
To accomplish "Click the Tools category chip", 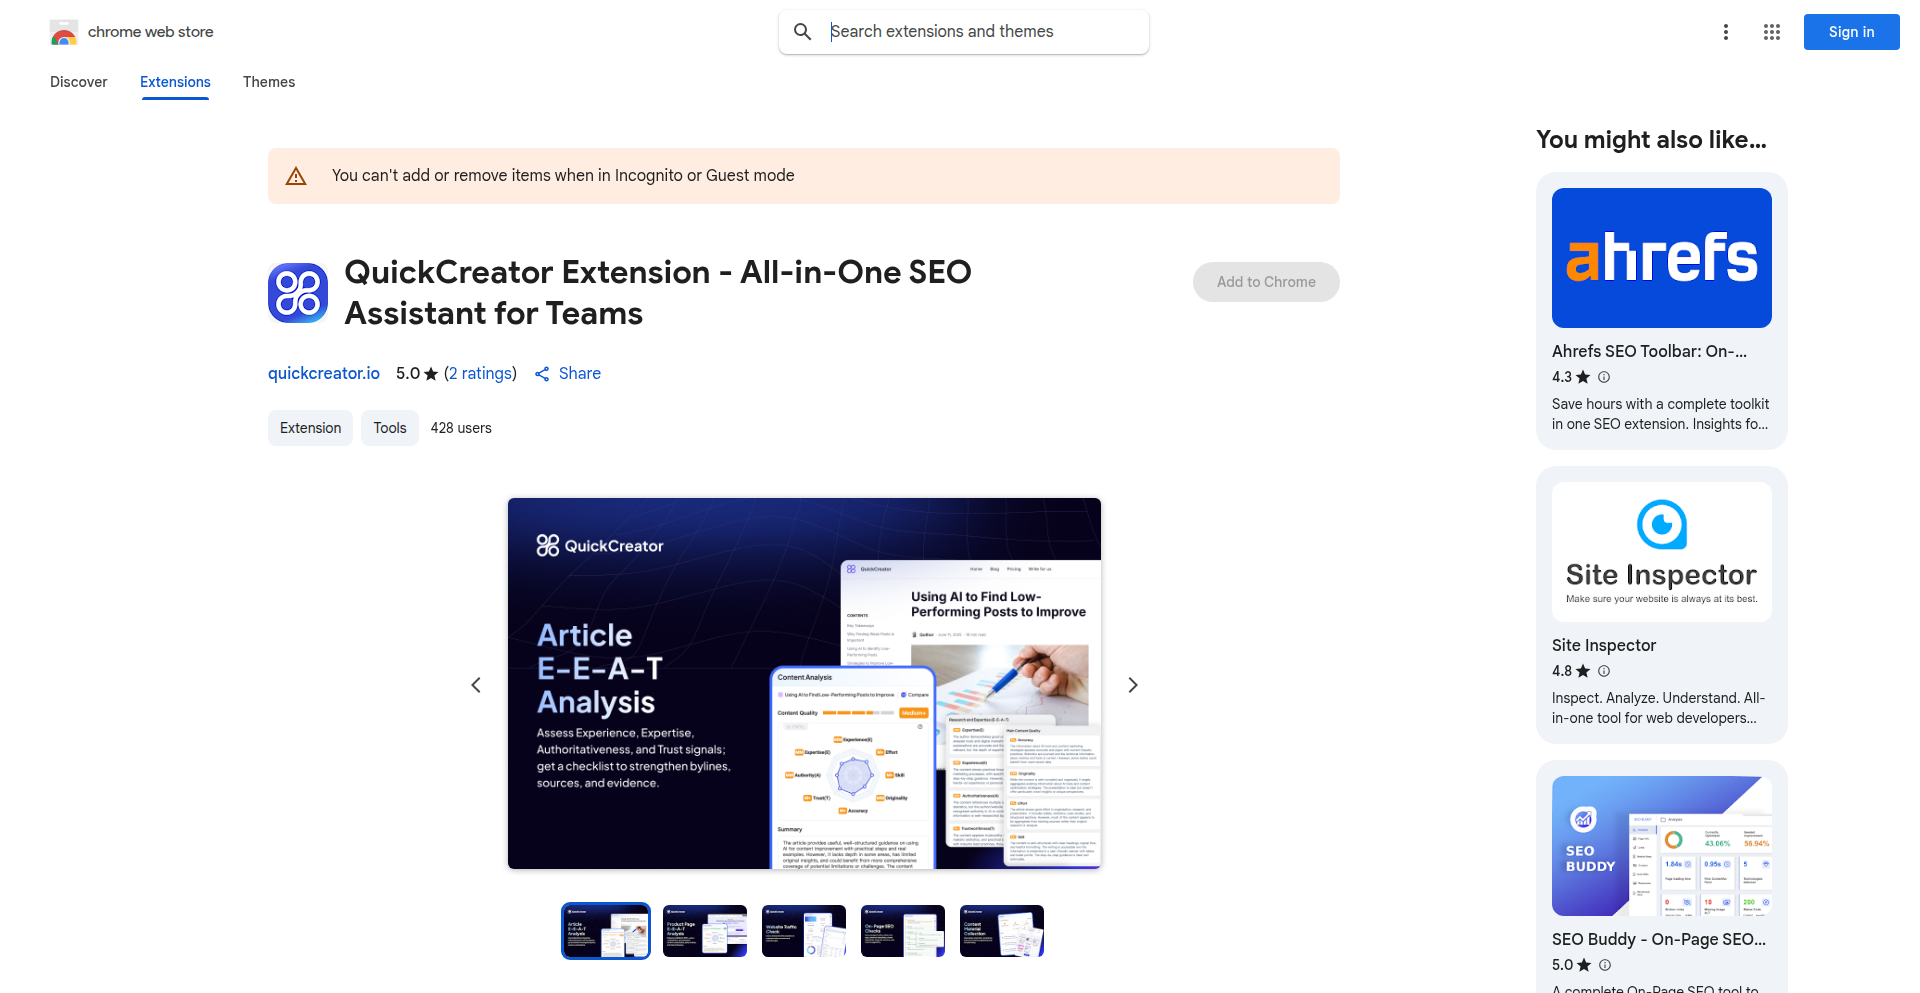I will pos(390,428).
